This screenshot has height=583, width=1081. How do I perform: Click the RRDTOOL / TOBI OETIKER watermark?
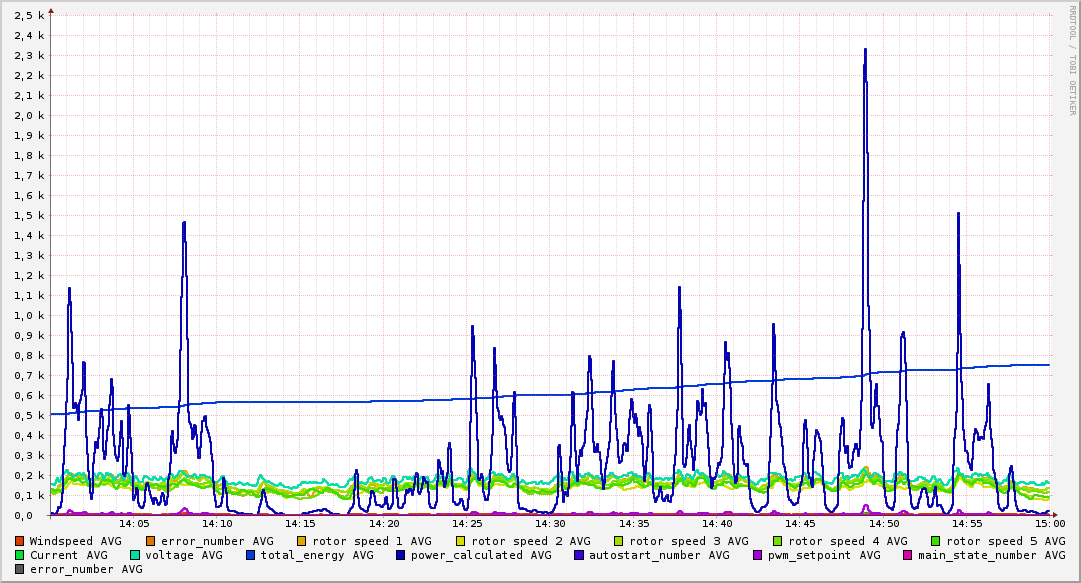tap(1072, 61)
